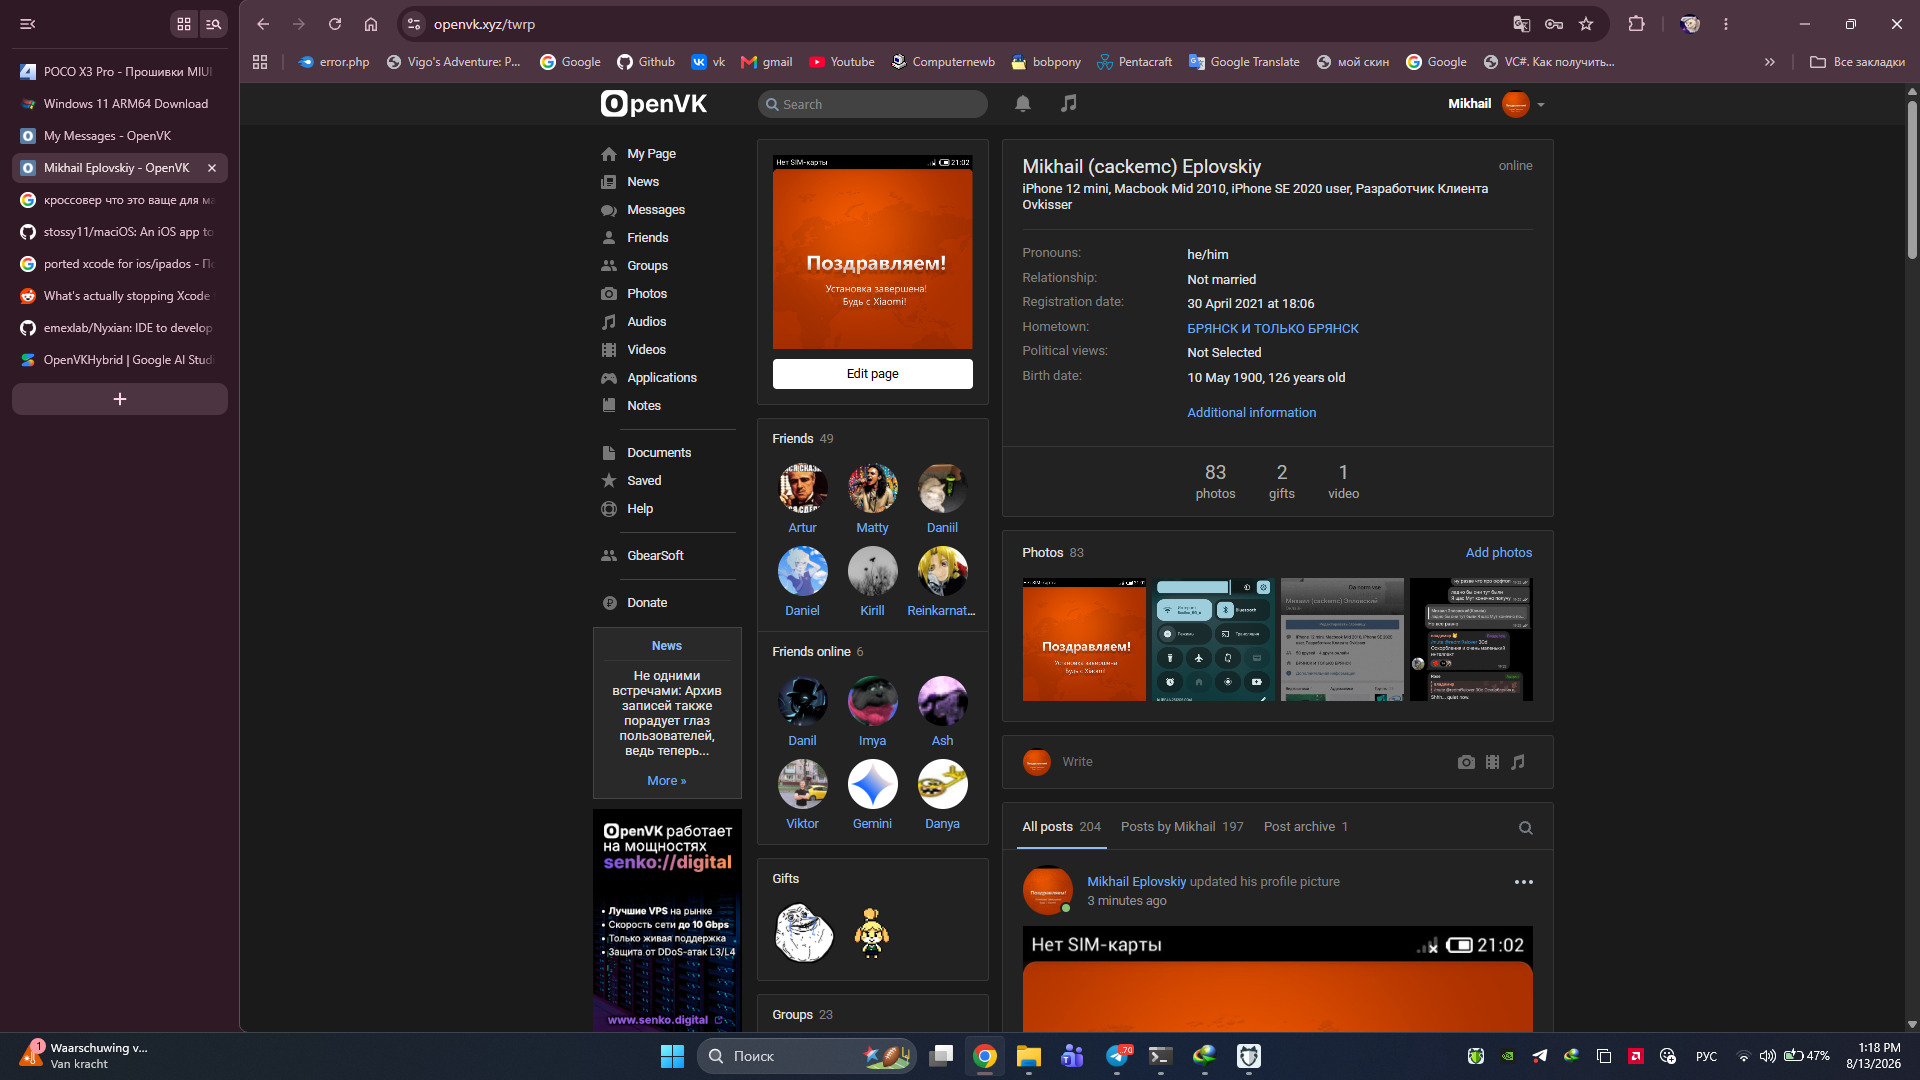The height and width of the screenshot is (1080, 1920).
Task: Click the My Page house icon
Action: pyautogui.click(x=609, y=154)
